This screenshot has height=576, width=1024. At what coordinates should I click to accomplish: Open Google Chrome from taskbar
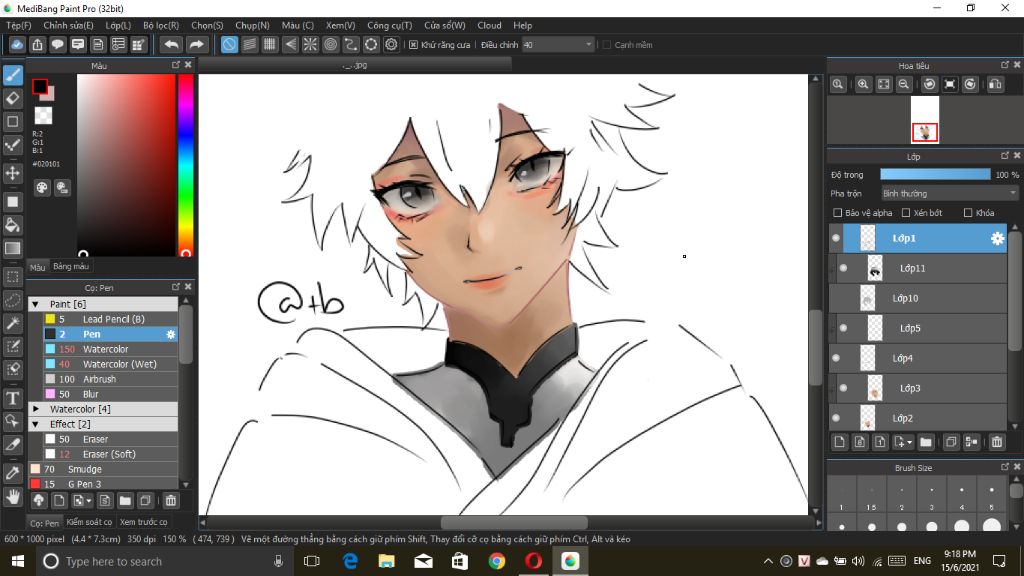tap(496, 561)
